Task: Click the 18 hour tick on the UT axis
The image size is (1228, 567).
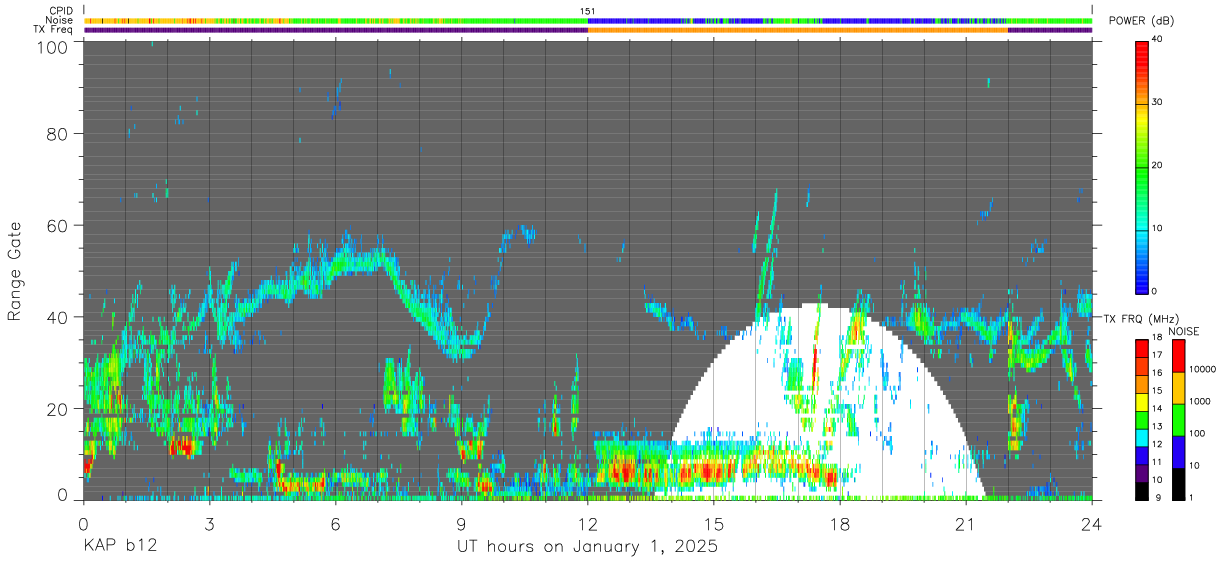Action: point(840,523)
